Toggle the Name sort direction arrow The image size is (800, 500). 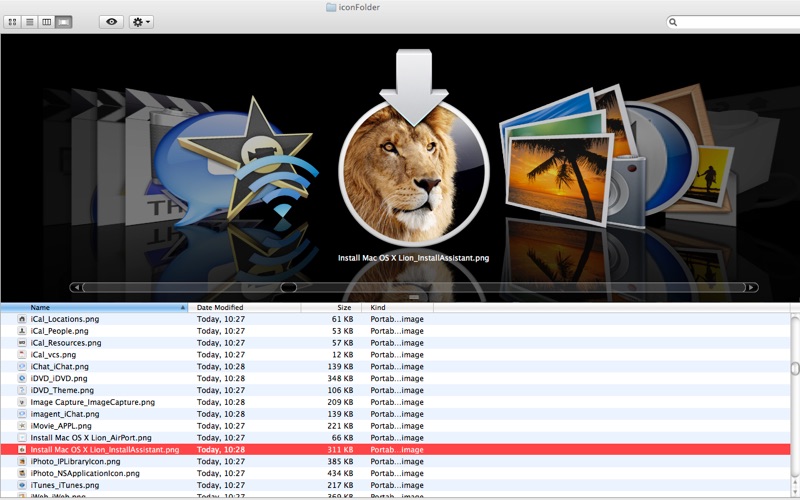[183, 308]
